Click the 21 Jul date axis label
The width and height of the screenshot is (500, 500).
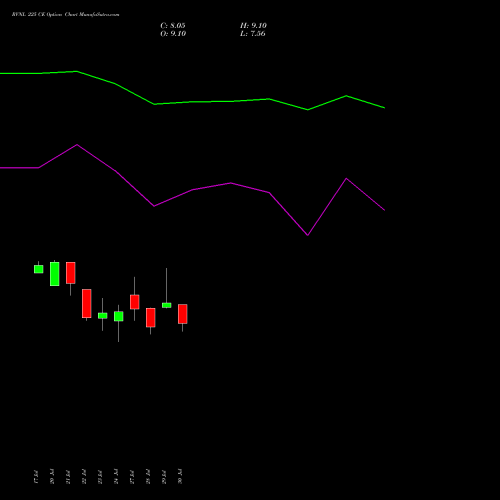click(x=68, y=477)
